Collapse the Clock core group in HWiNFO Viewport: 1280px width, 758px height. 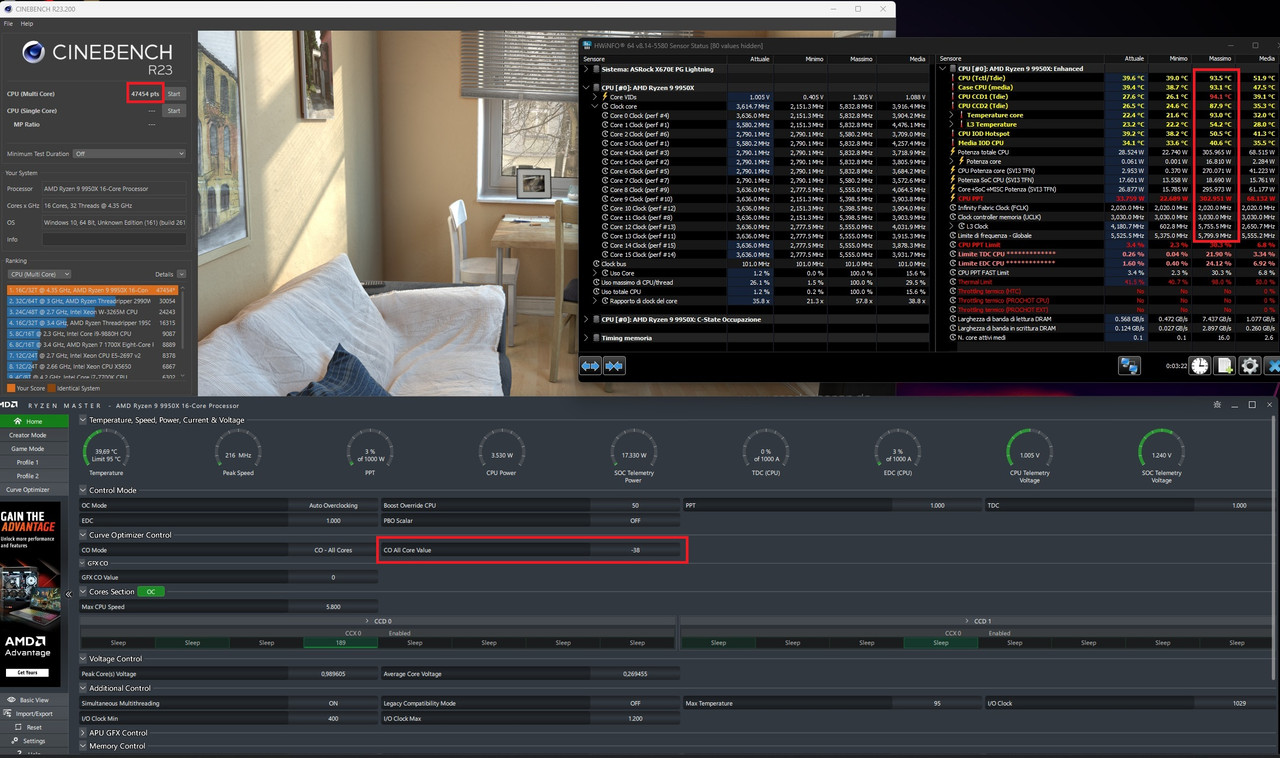(596, 106)
